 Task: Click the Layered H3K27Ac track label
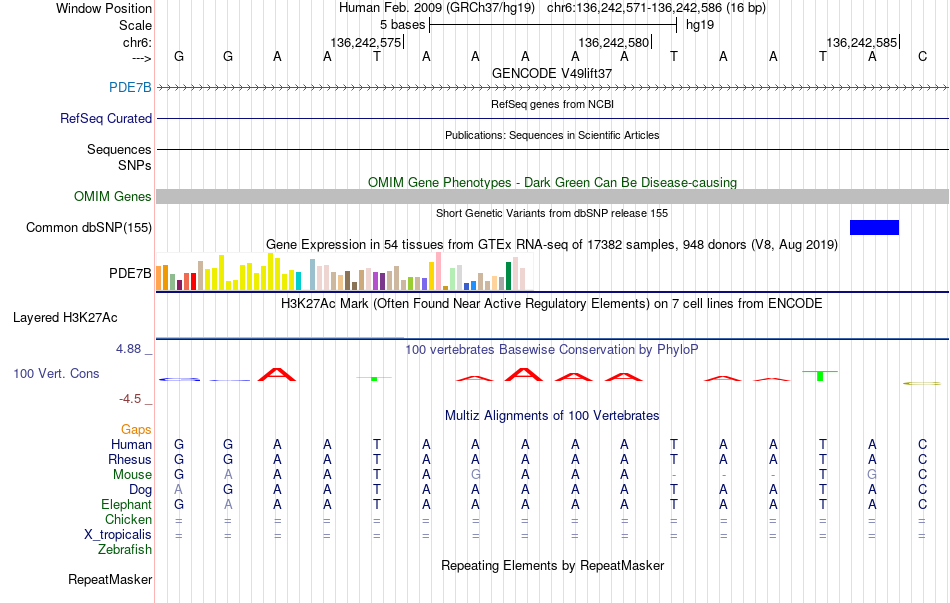click(x=65, y=318)
